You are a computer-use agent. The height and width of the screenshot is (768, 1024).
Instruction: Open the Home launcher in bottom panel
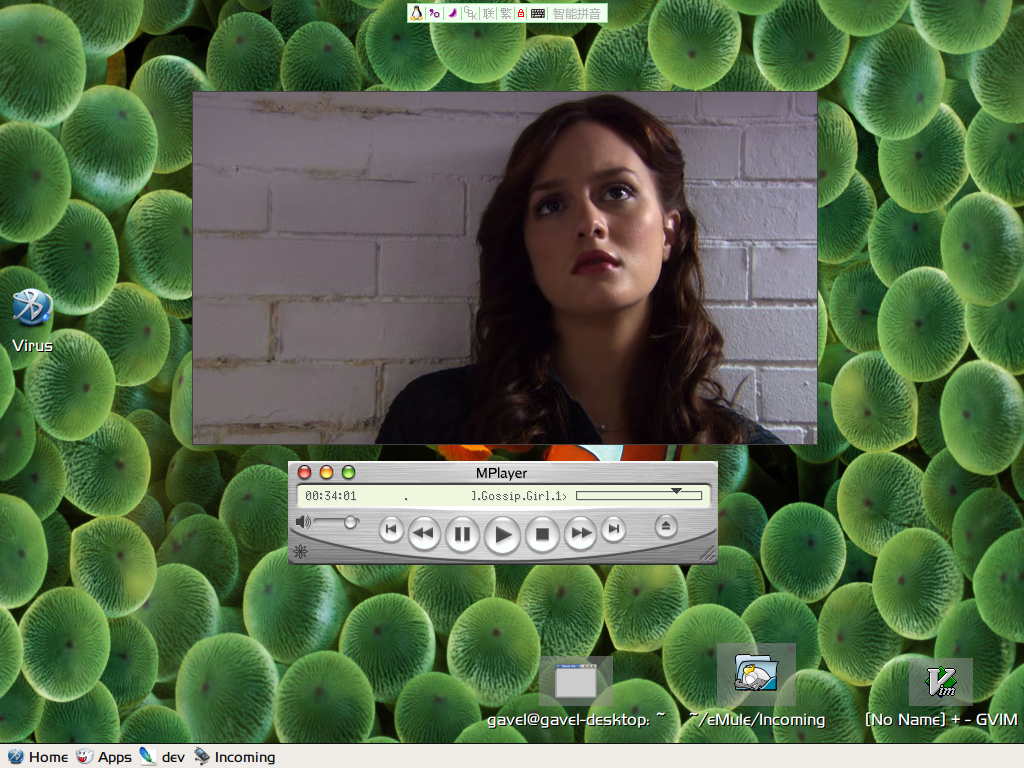pos(38,757)
